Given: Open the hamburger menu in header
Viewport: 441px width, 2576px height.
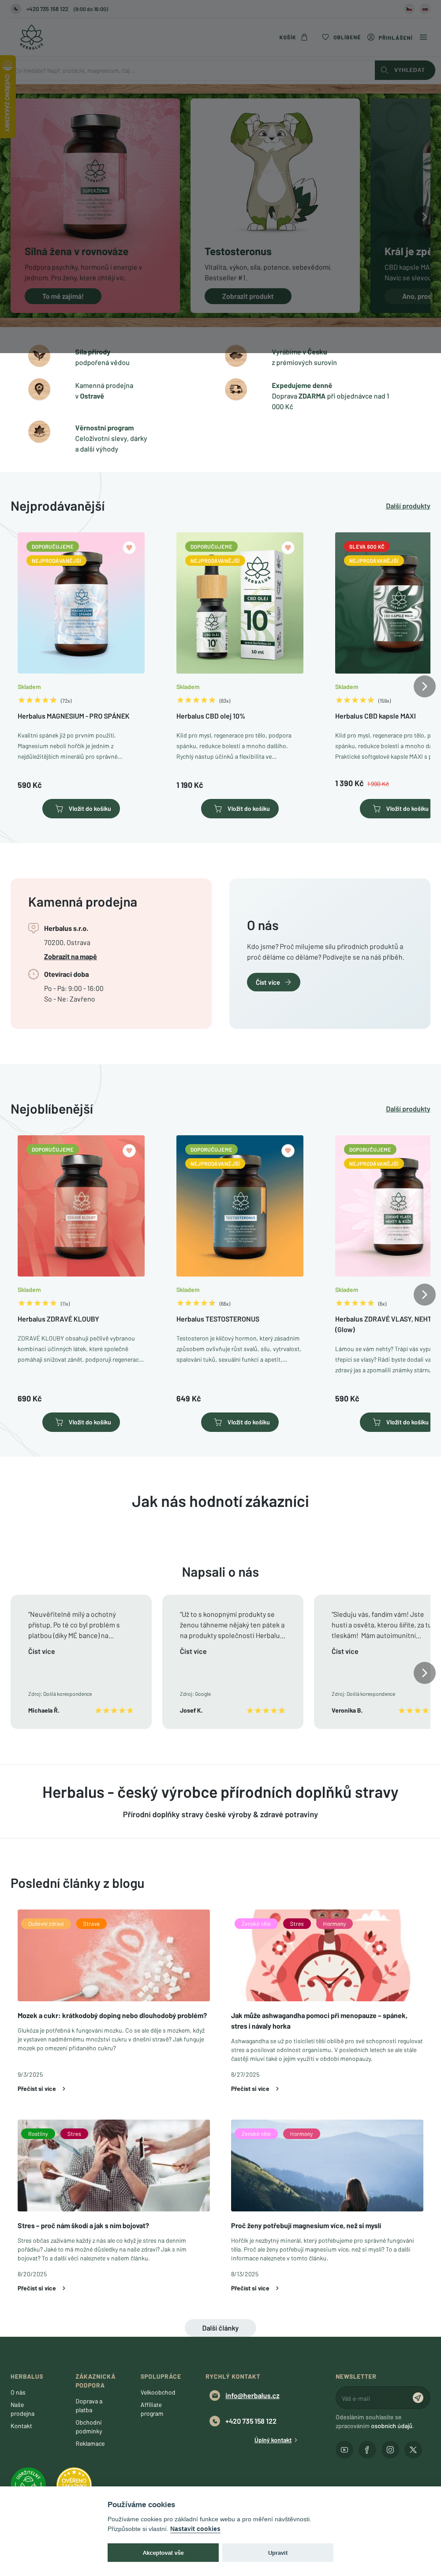Looking at the screenshot, I should (423, 37).
